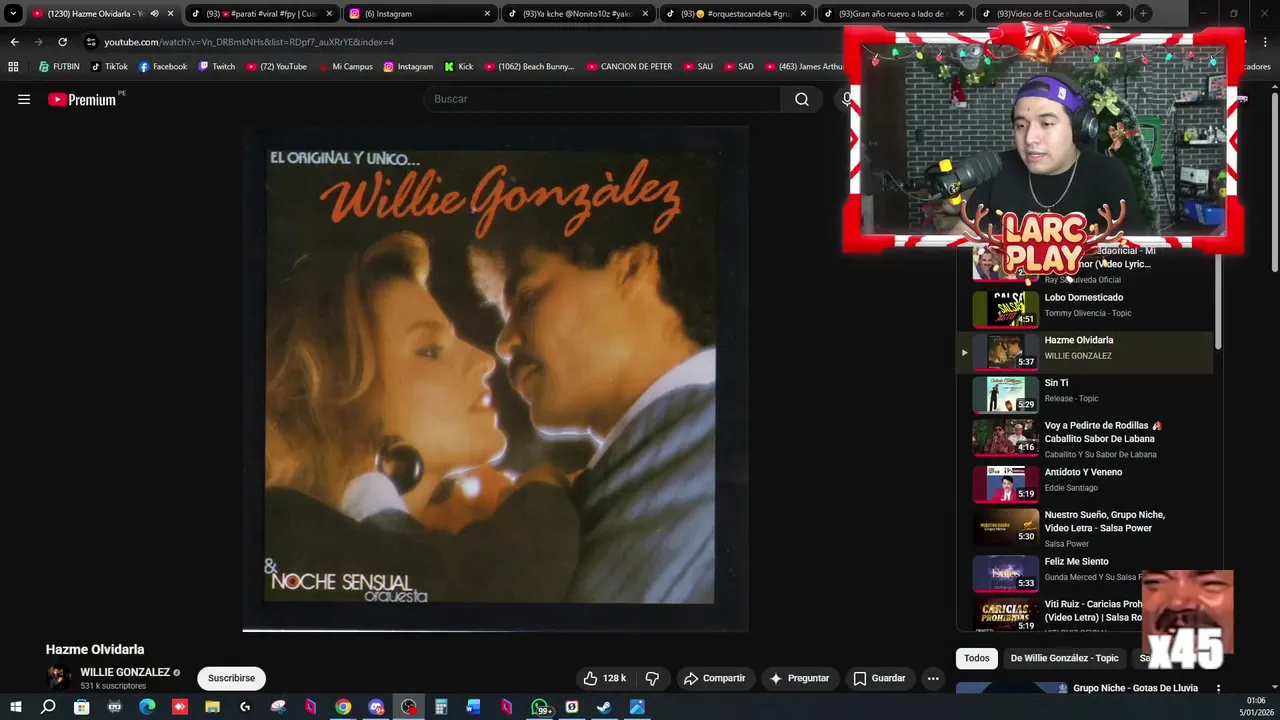
Task: Launch Microsoft Store from the taskbar
Action: (81, 707)
